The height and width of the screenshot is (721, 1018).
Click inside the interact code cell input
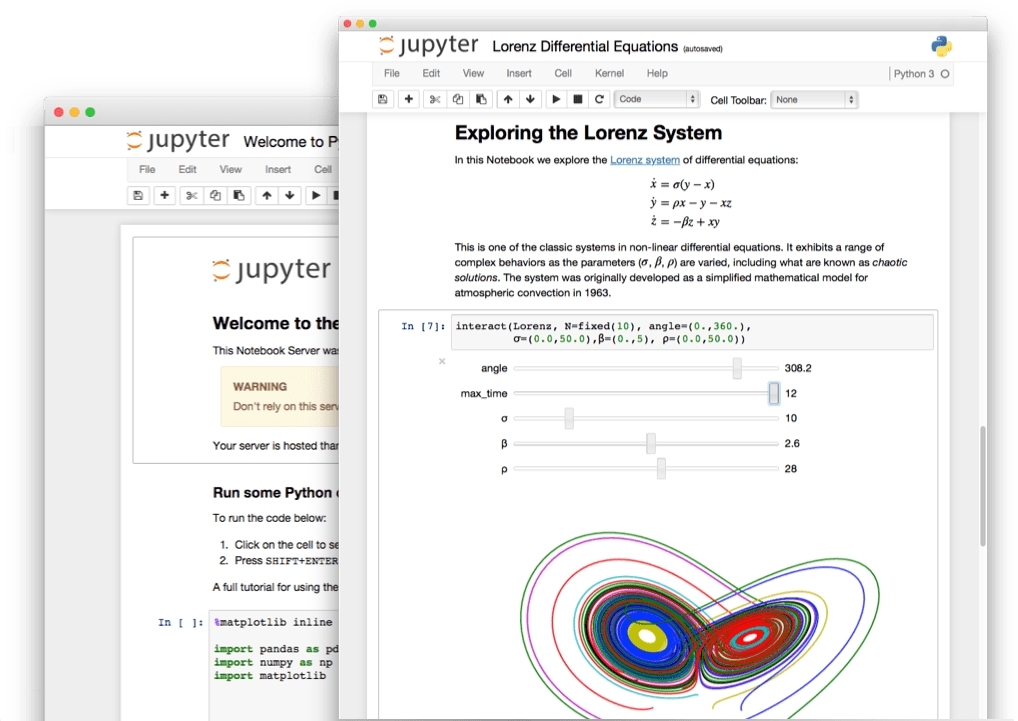point(690,332)
